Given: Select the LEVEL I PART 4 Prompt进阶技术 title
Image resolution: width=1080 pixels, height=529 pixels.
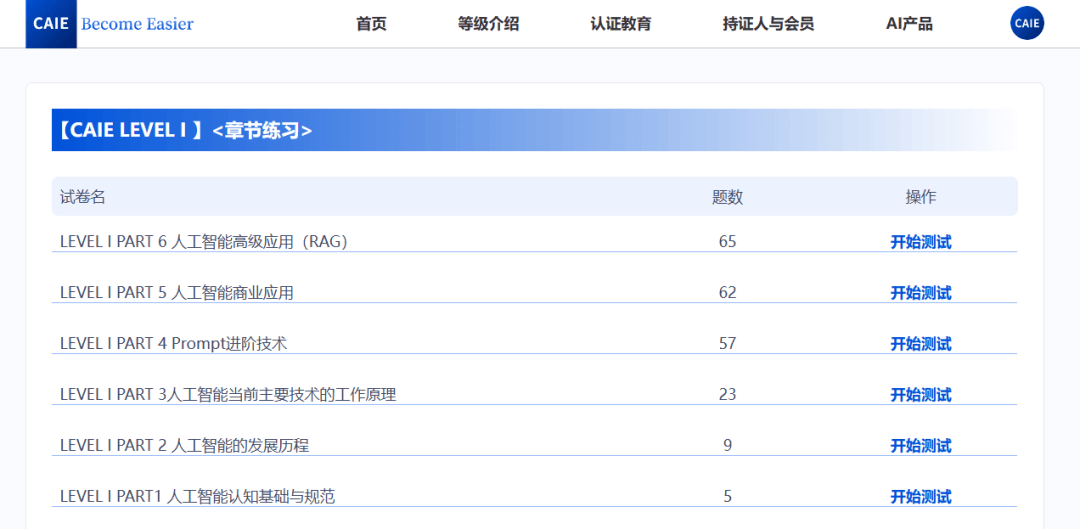Looking at the screenshot, I should 173,343.
